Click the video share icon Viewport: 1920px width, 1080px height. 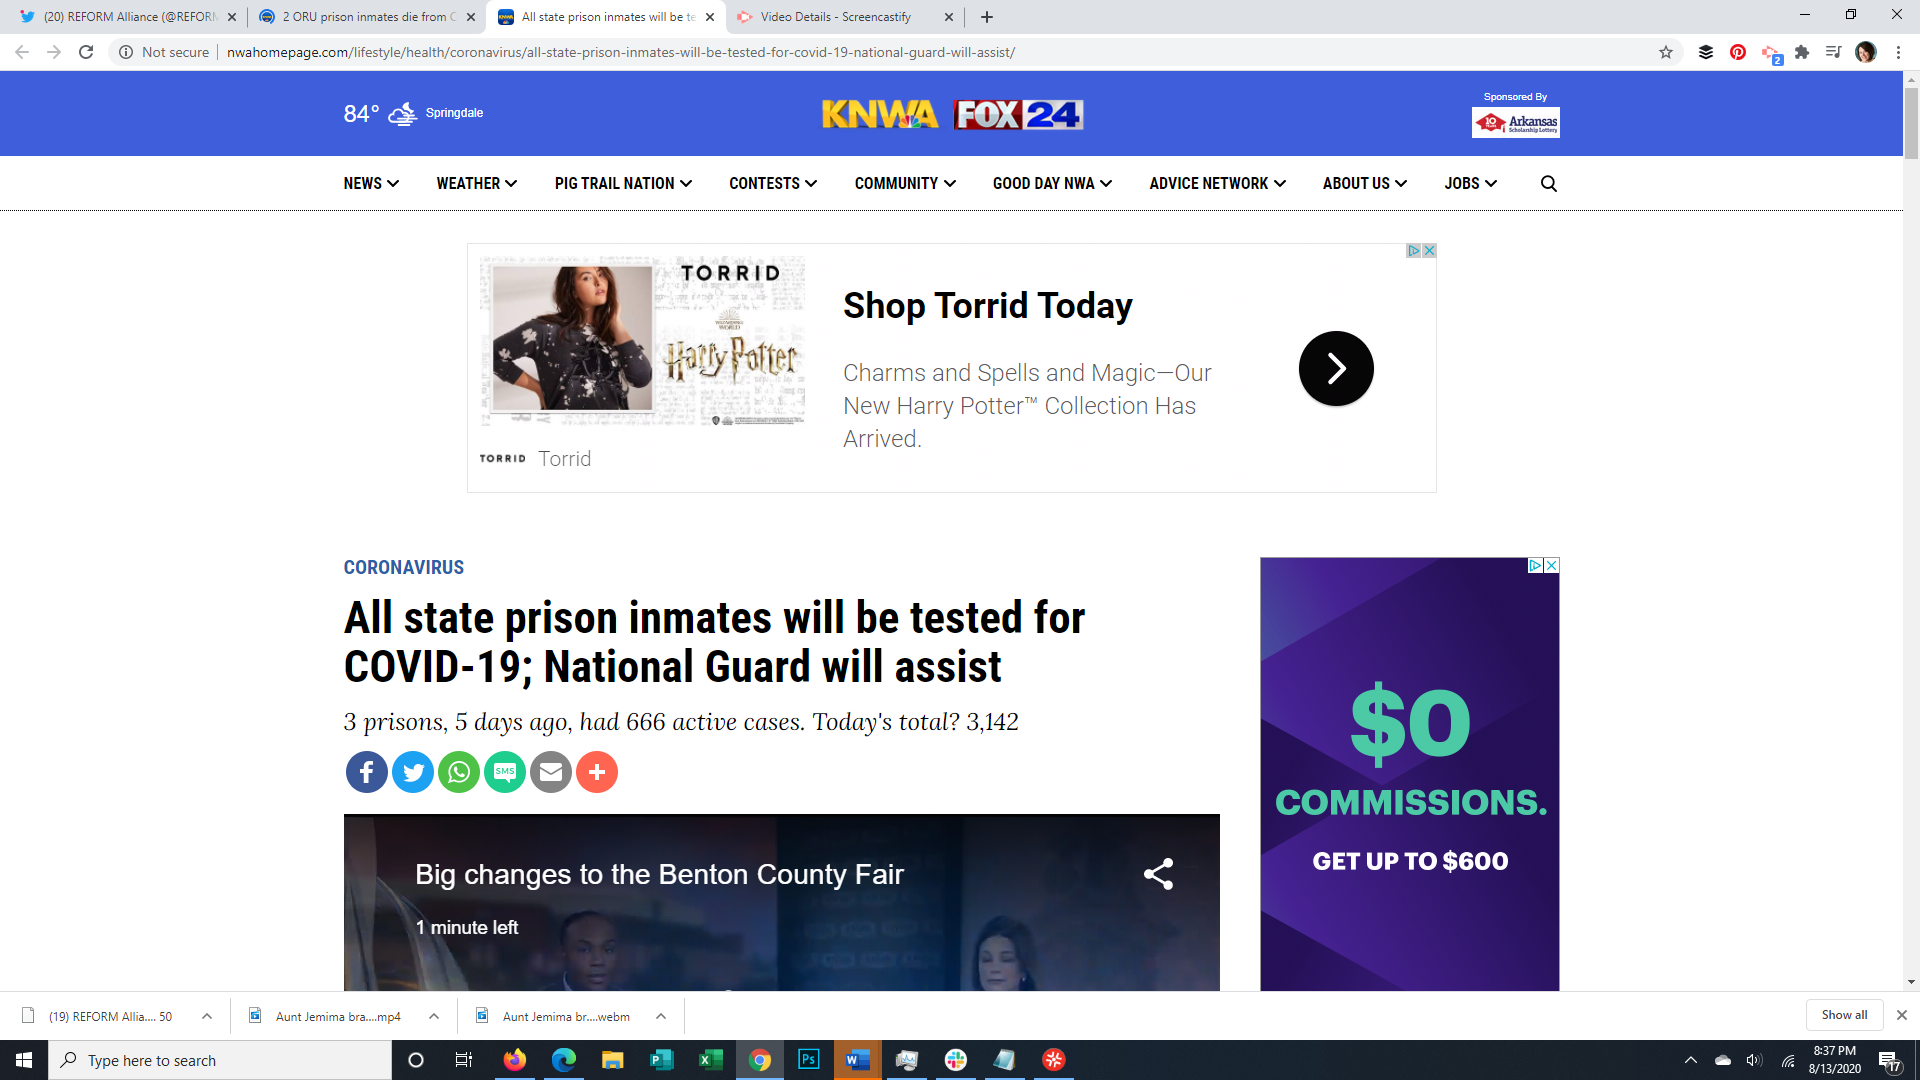point(1158,874)
